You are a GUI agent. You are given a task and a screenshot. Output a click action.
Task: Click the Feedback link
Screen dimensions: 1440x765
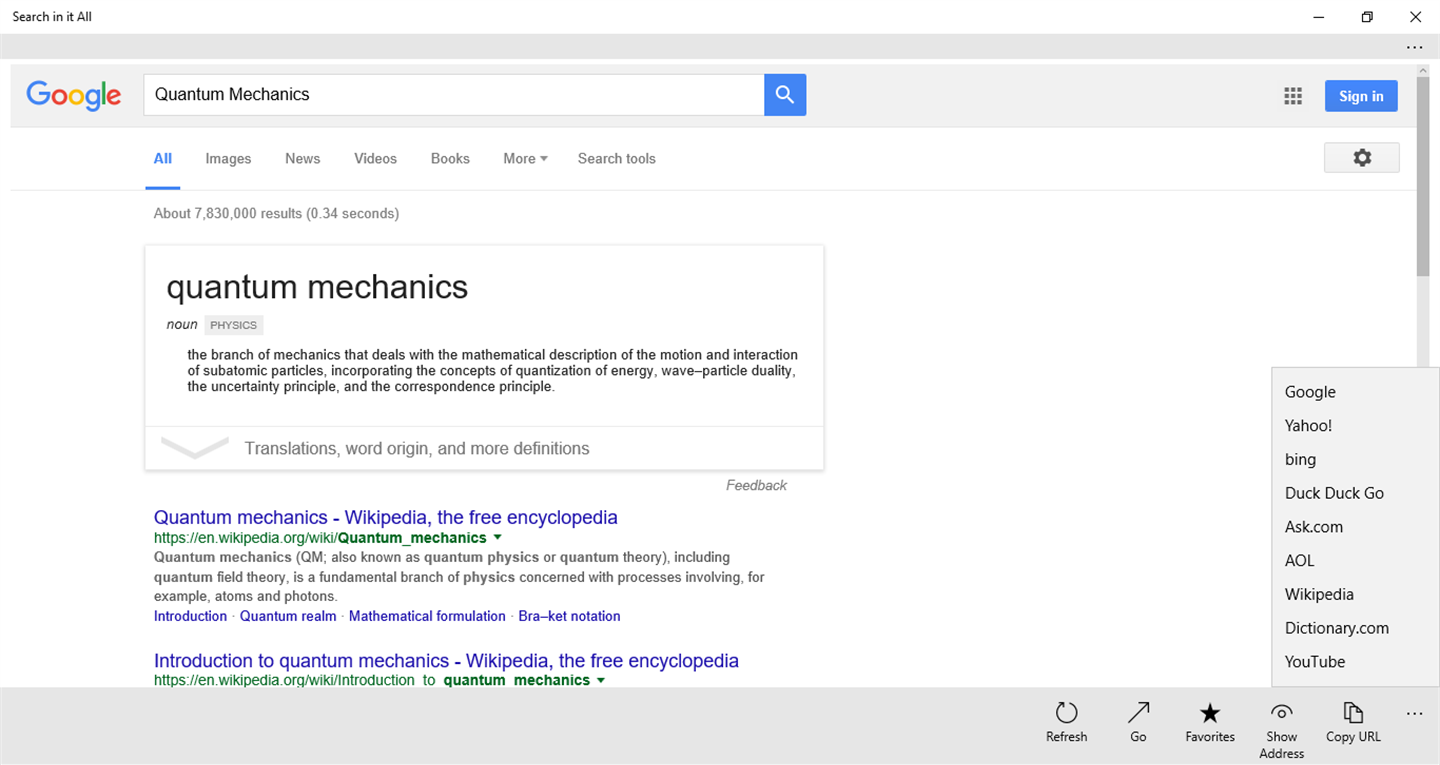click(756, 485)
